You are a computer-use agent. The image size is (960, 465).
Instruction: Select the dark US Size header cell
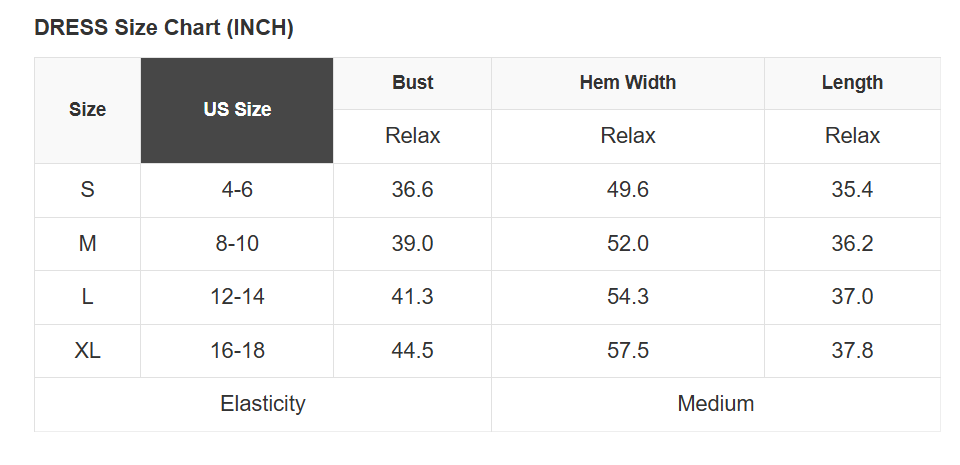237,110
